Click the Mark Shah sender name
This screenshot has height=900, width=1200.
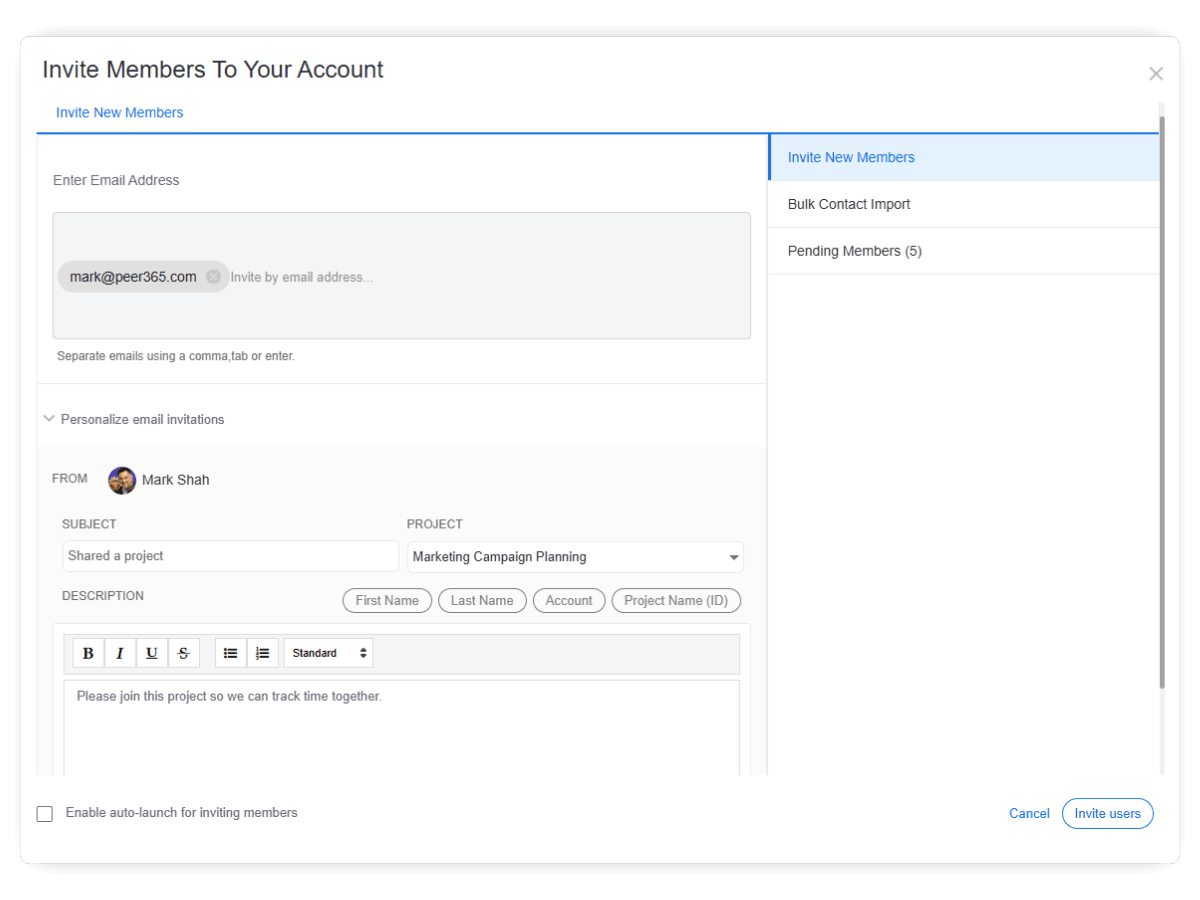click(x=176, y=480)
